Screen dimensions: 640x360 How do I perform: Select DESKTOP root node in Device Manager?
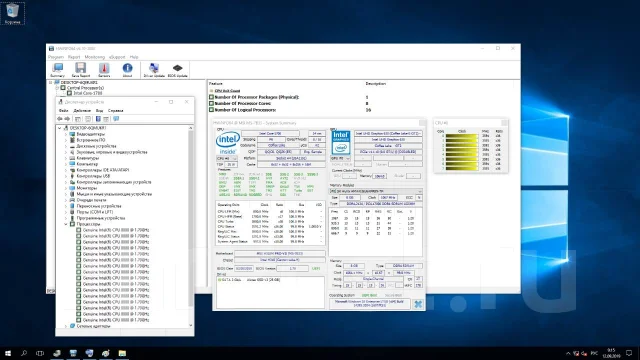pos(88,128)
